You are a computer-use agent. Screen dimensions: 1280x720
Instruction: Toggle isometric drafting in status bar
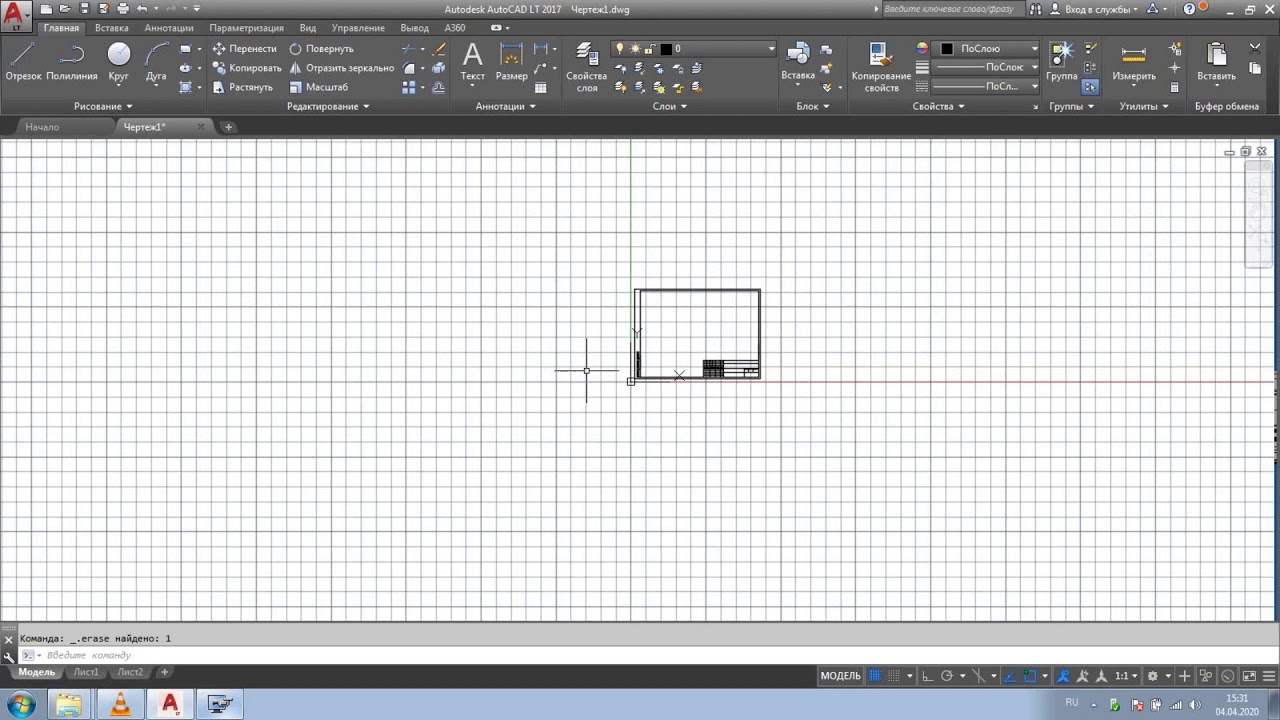click(x=980, y=676)
